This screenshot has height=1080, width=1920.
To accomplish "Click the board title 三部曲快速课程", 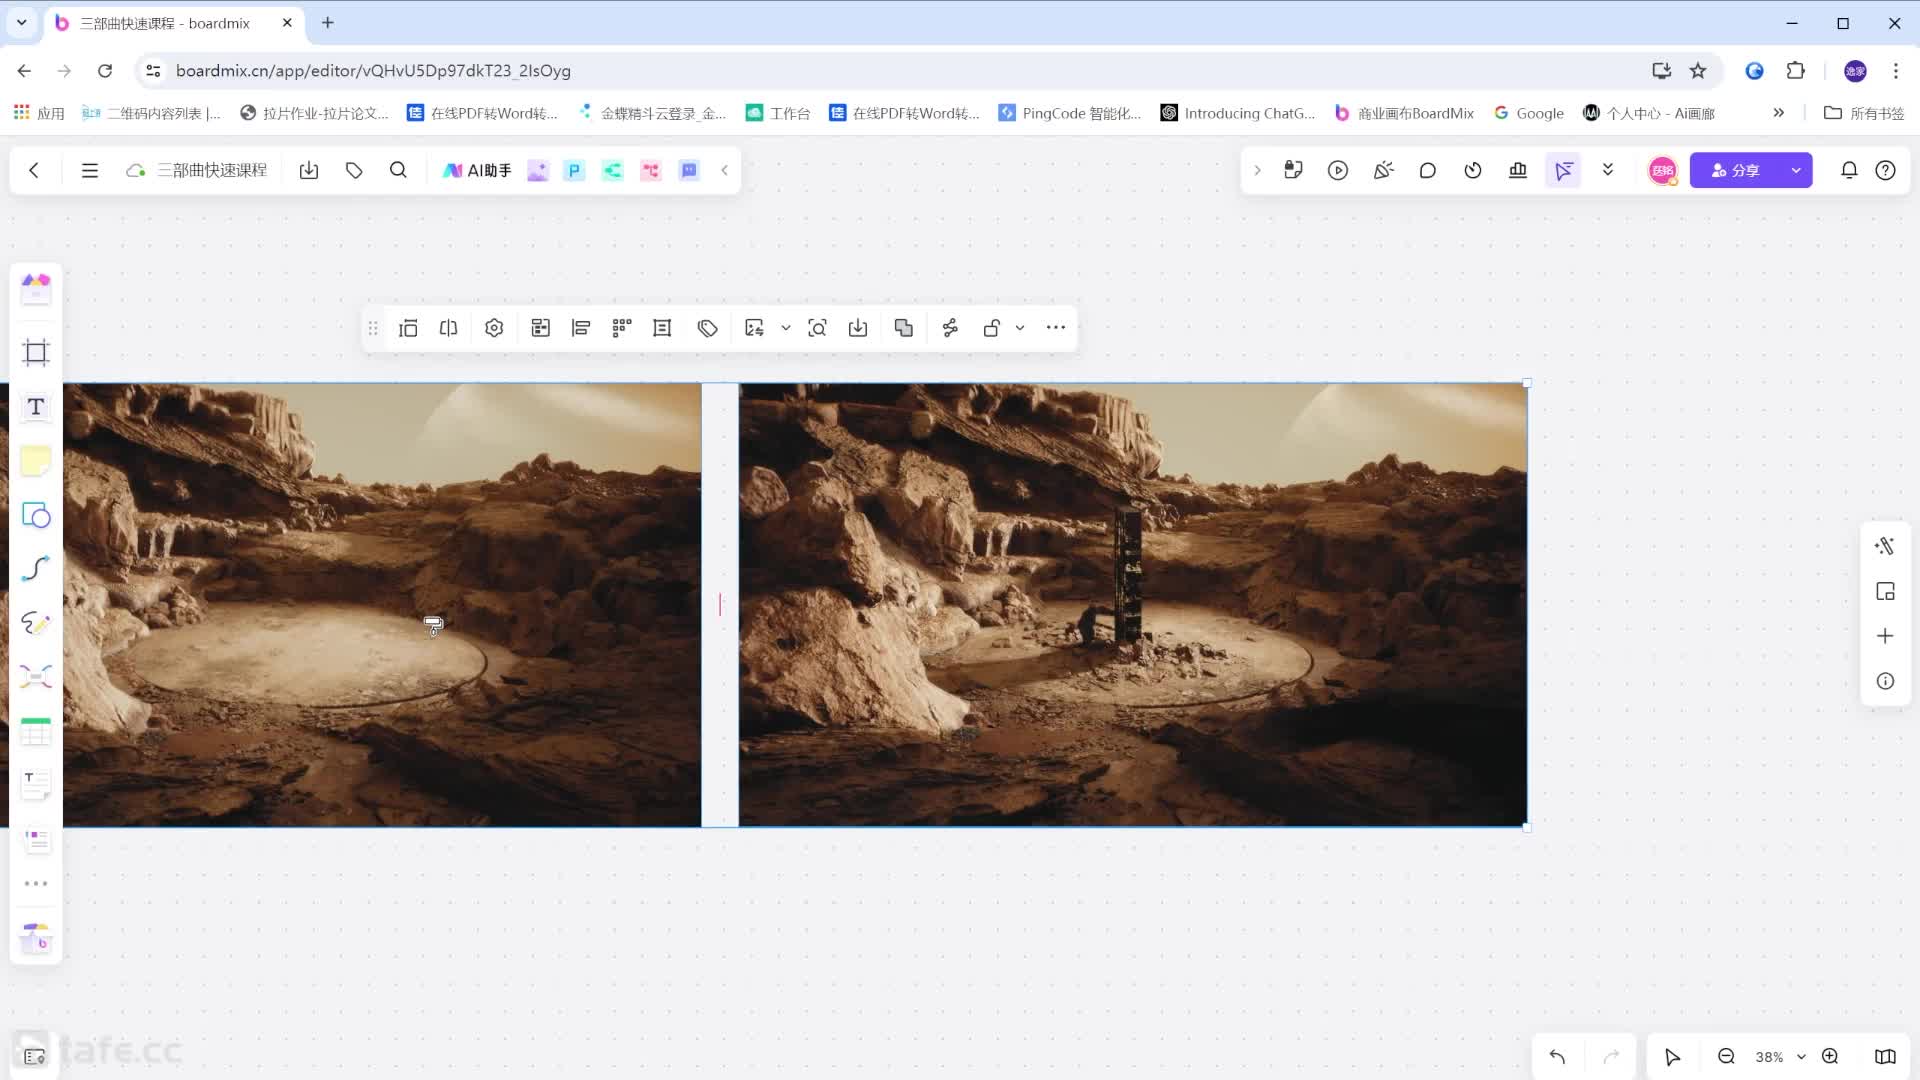I will coord(212,171).
